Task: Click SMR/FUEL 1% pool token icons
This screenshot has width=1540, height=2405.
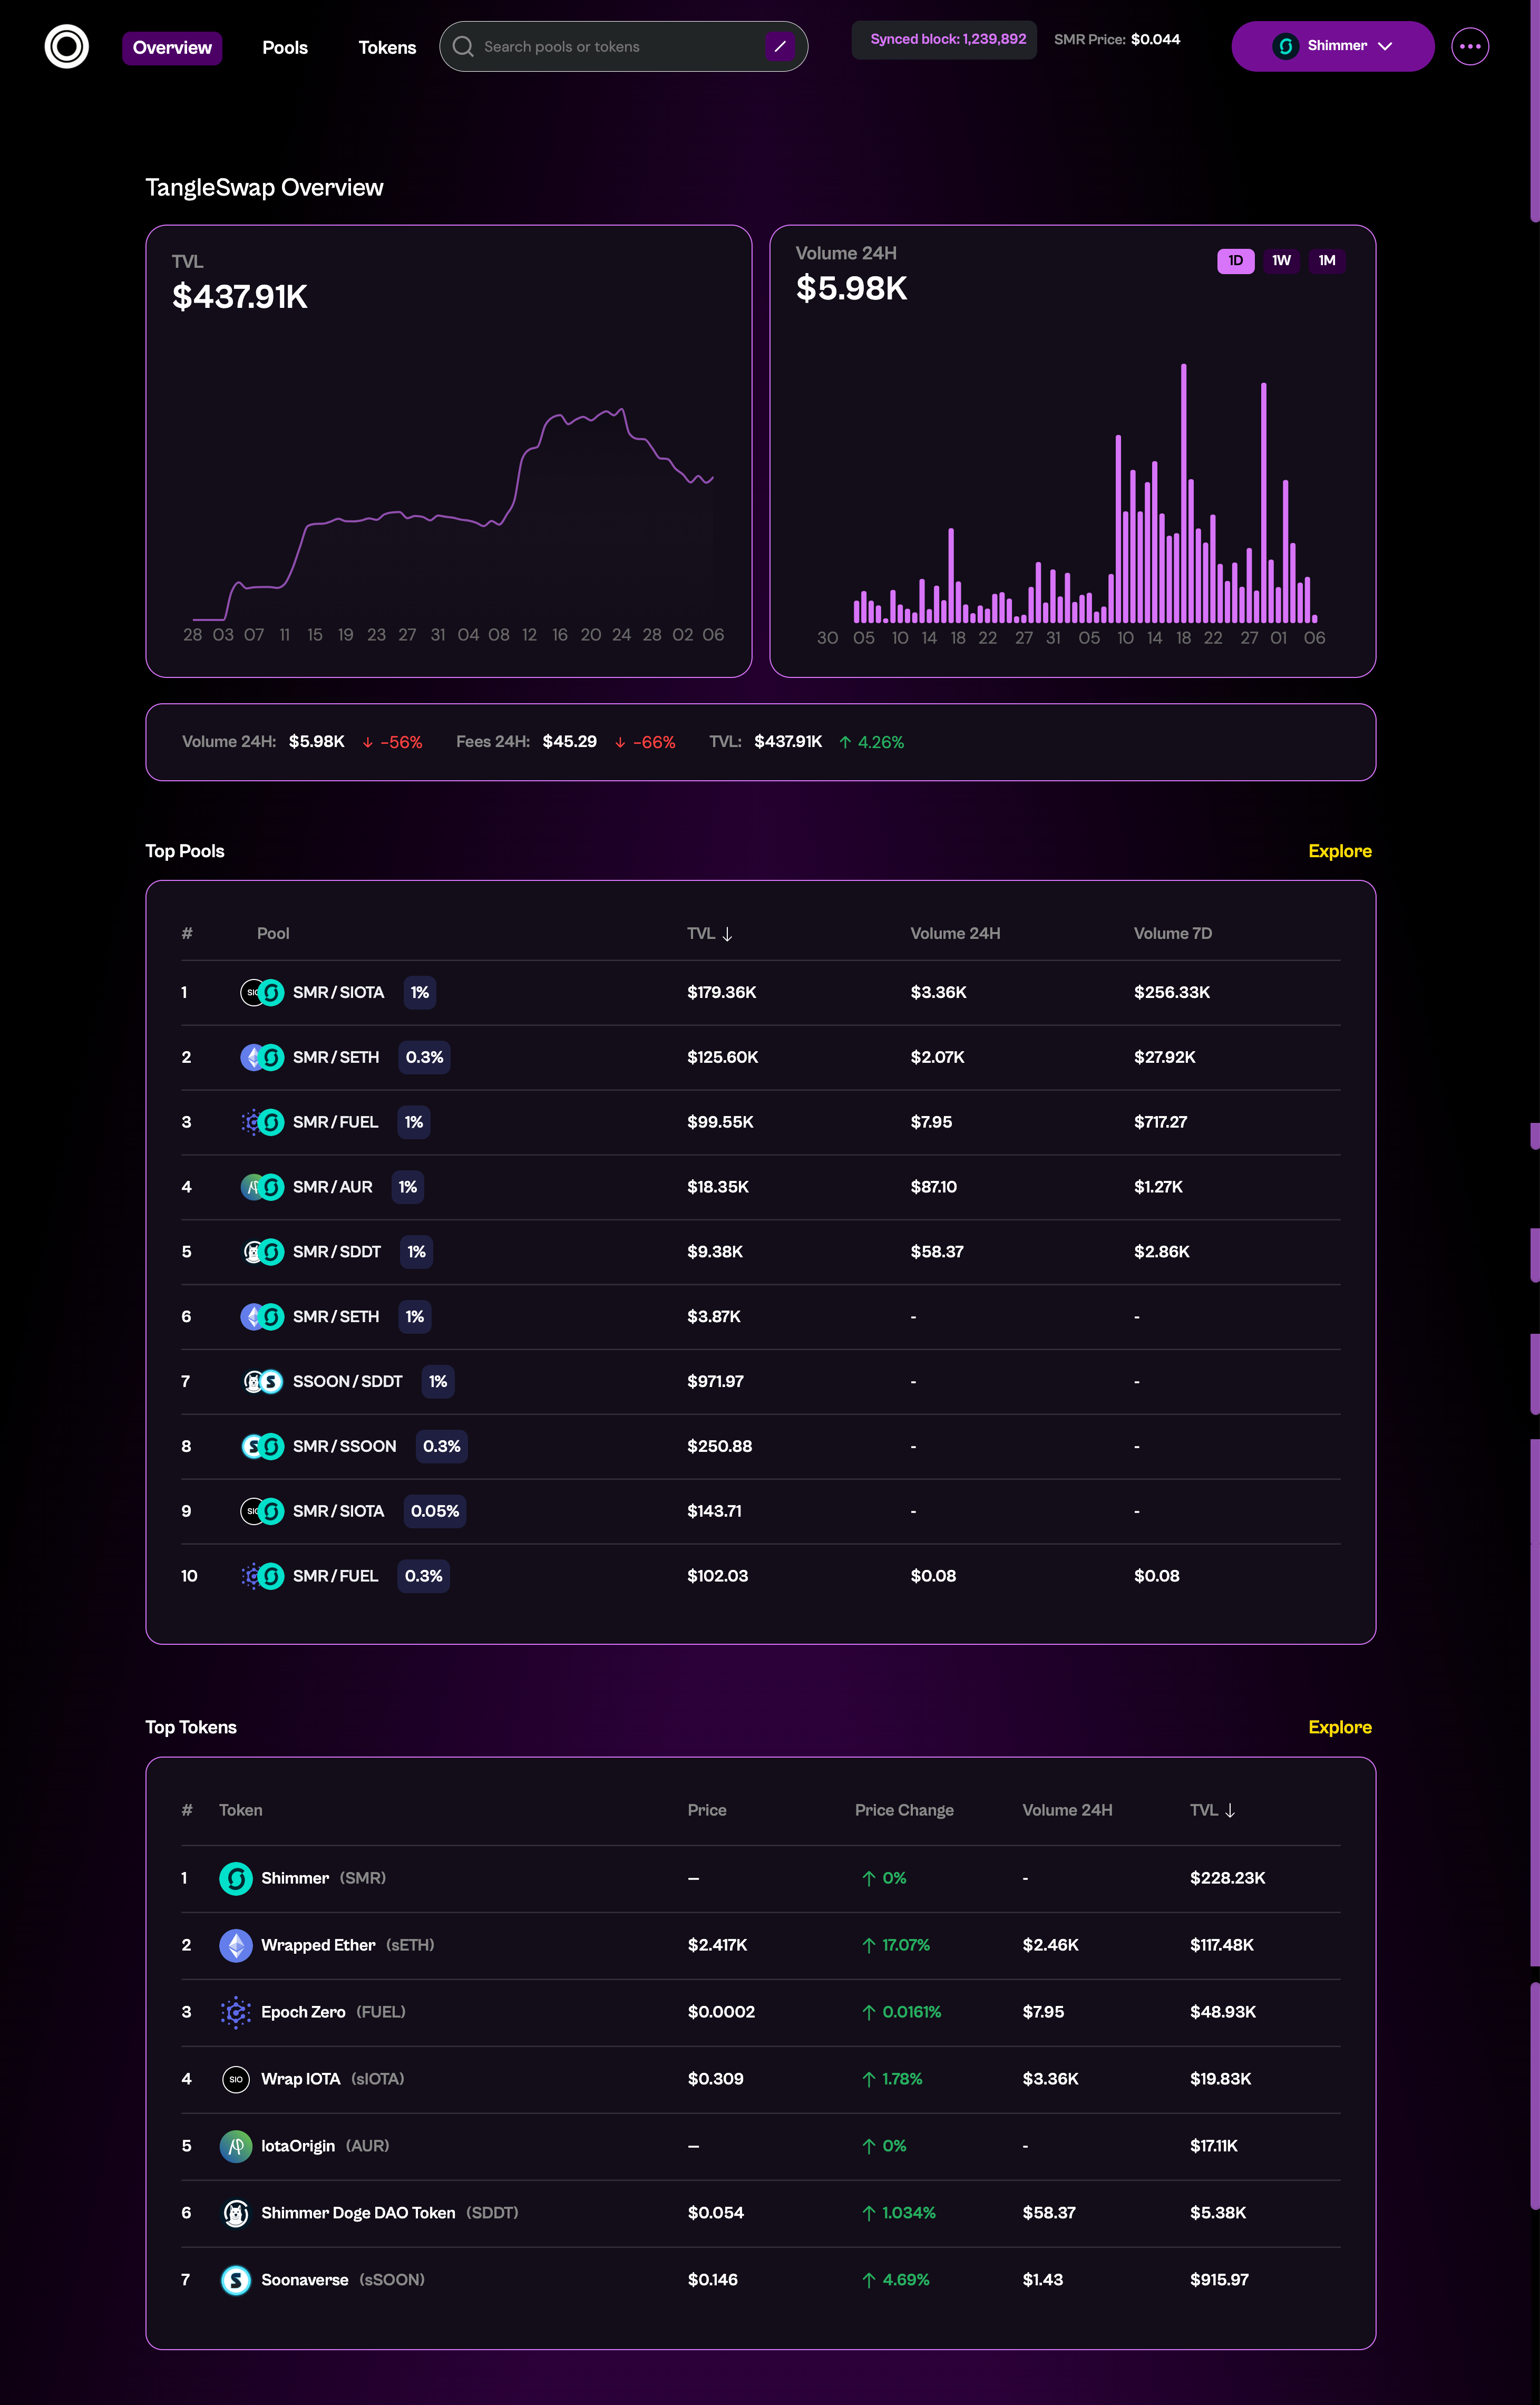Action: (263, 1122)
